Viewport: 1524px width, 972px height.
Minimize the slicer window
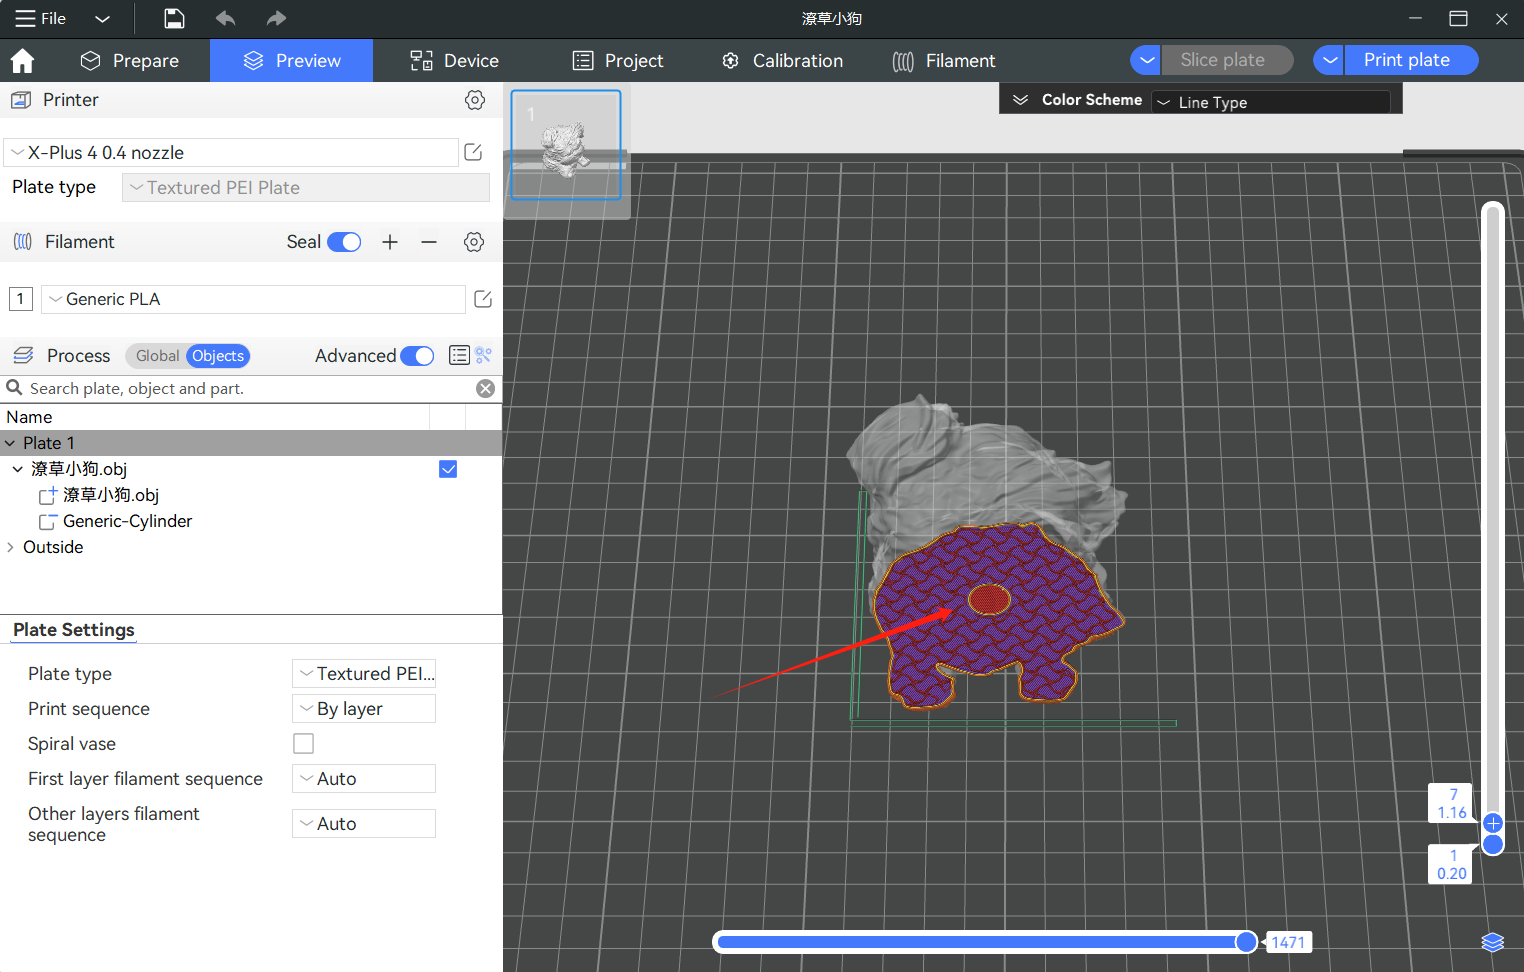[x=1415, y=18]
